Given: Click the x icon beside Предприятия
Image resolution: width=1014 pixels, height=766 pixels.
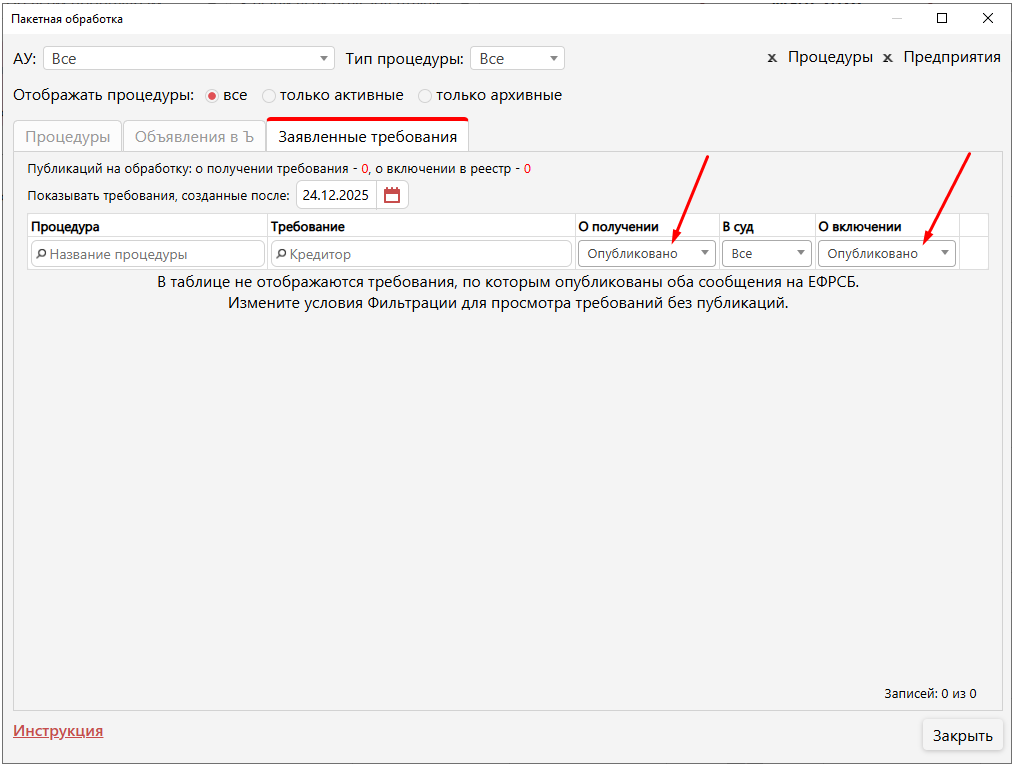Looking at the screenshot, I should (887, 58).
